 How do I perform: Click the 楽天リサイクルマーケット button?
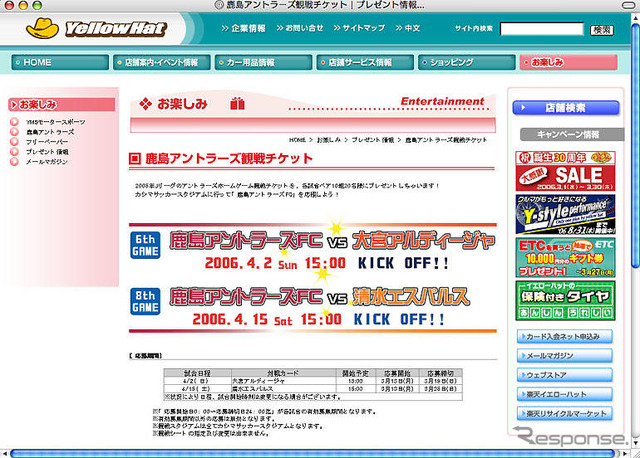[564, 414]
